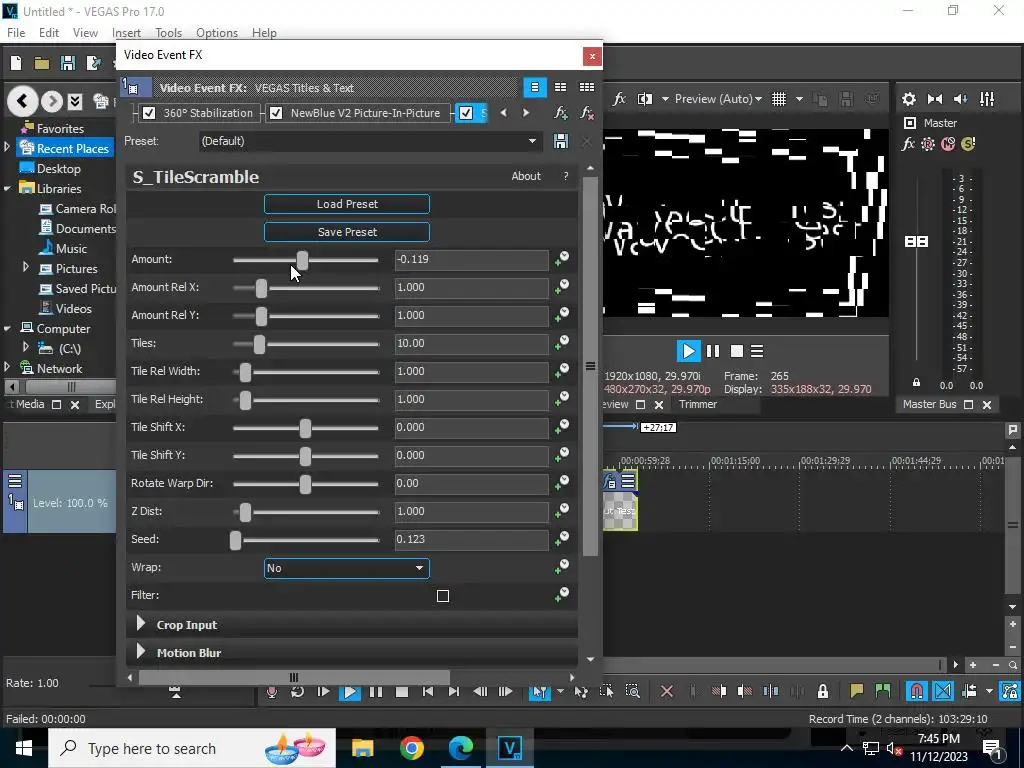Click the New project icon in toolbar
The width and height of the screenshot is (1024, 768).
(x=16, y=63)
